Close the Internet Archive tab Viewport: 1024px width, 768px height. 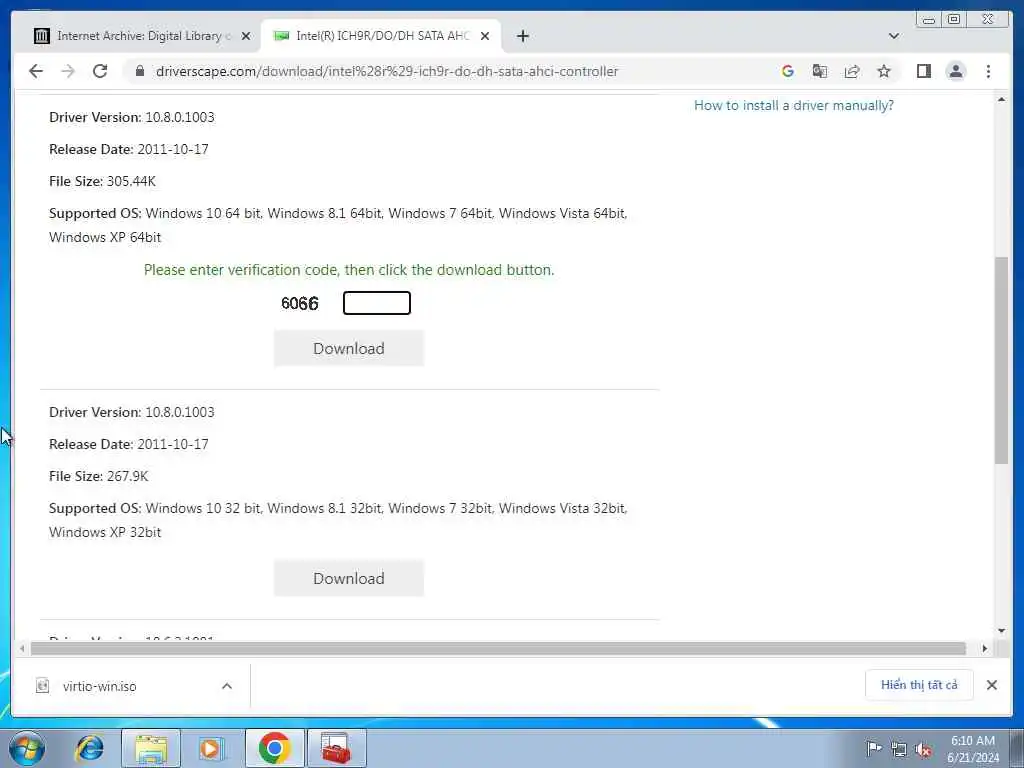tap(246, 36)
